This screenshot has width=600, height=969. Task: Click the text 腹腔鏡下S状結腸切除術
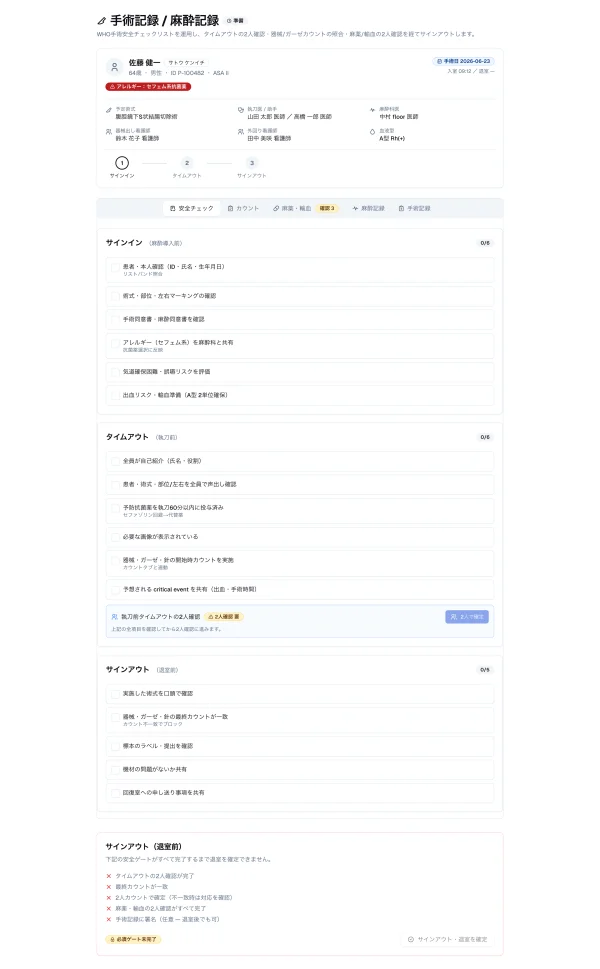[146, 117]
